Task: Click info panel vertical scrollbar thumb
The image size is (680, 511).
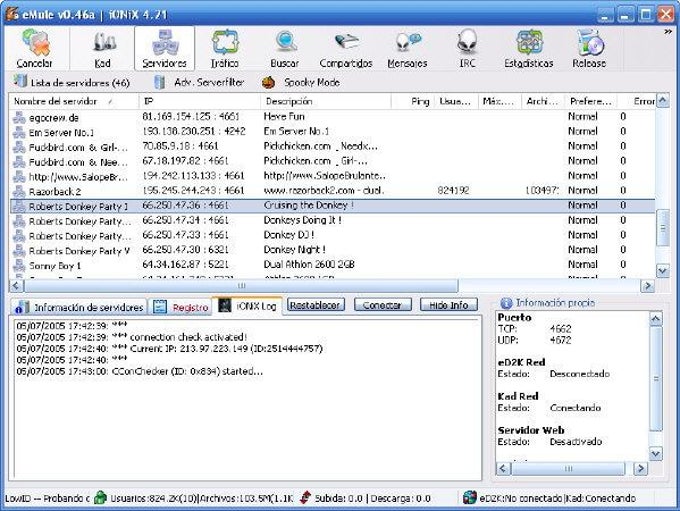Action: click(x=656, y=379)
